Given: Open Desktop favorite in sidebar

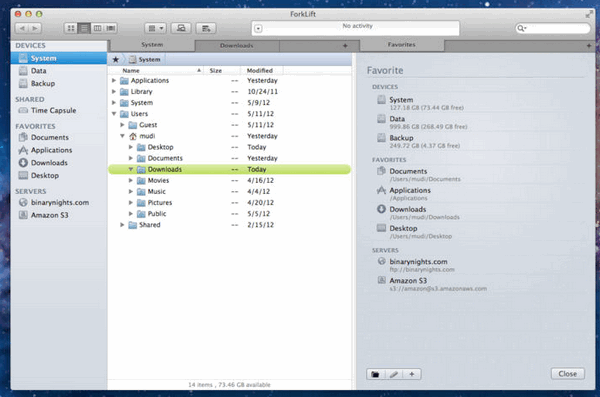Looking at the screenshot, I should point(59,175).
